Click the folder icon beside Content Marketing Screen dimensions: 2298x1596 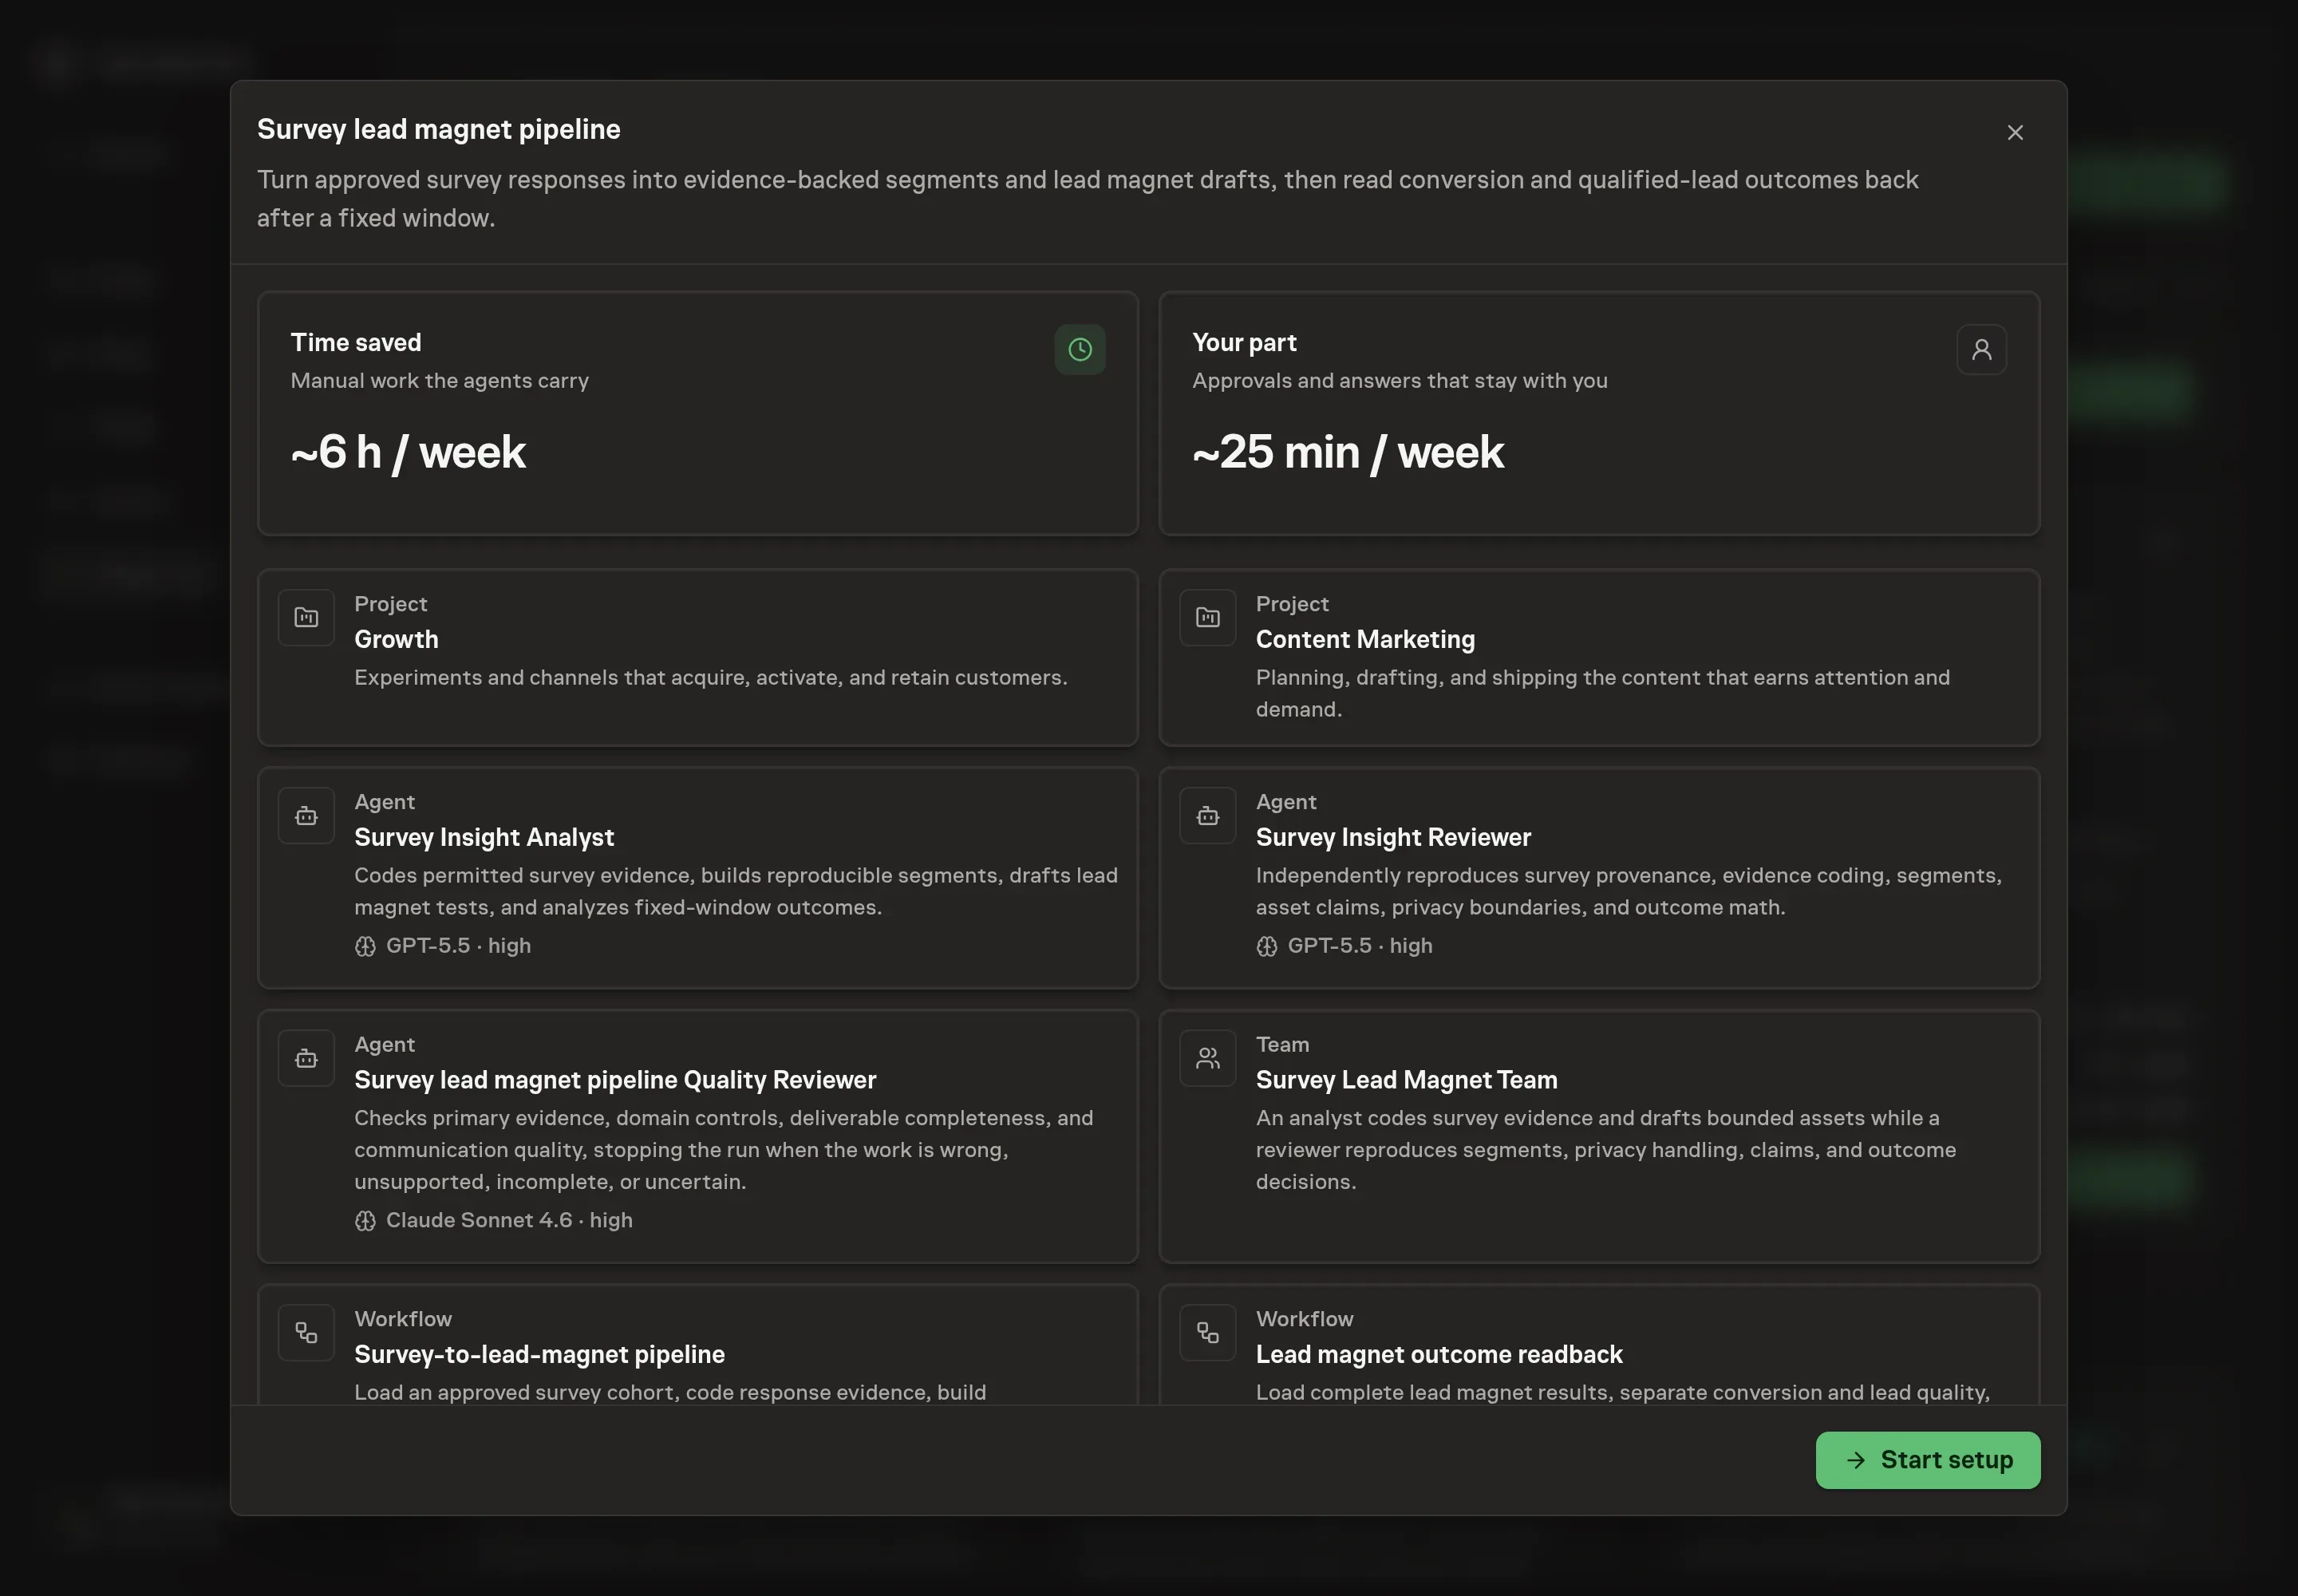point(1208,617)
